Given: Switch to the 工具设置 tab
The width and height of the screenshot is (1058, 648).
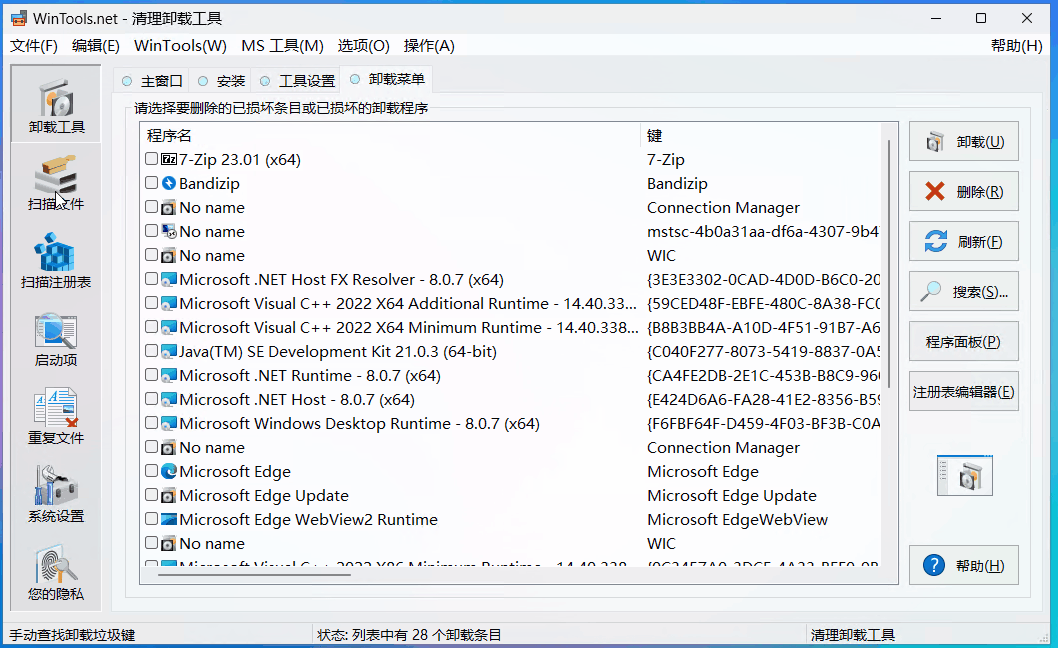Looking at the screenshot, I should (x=298, y=81).
